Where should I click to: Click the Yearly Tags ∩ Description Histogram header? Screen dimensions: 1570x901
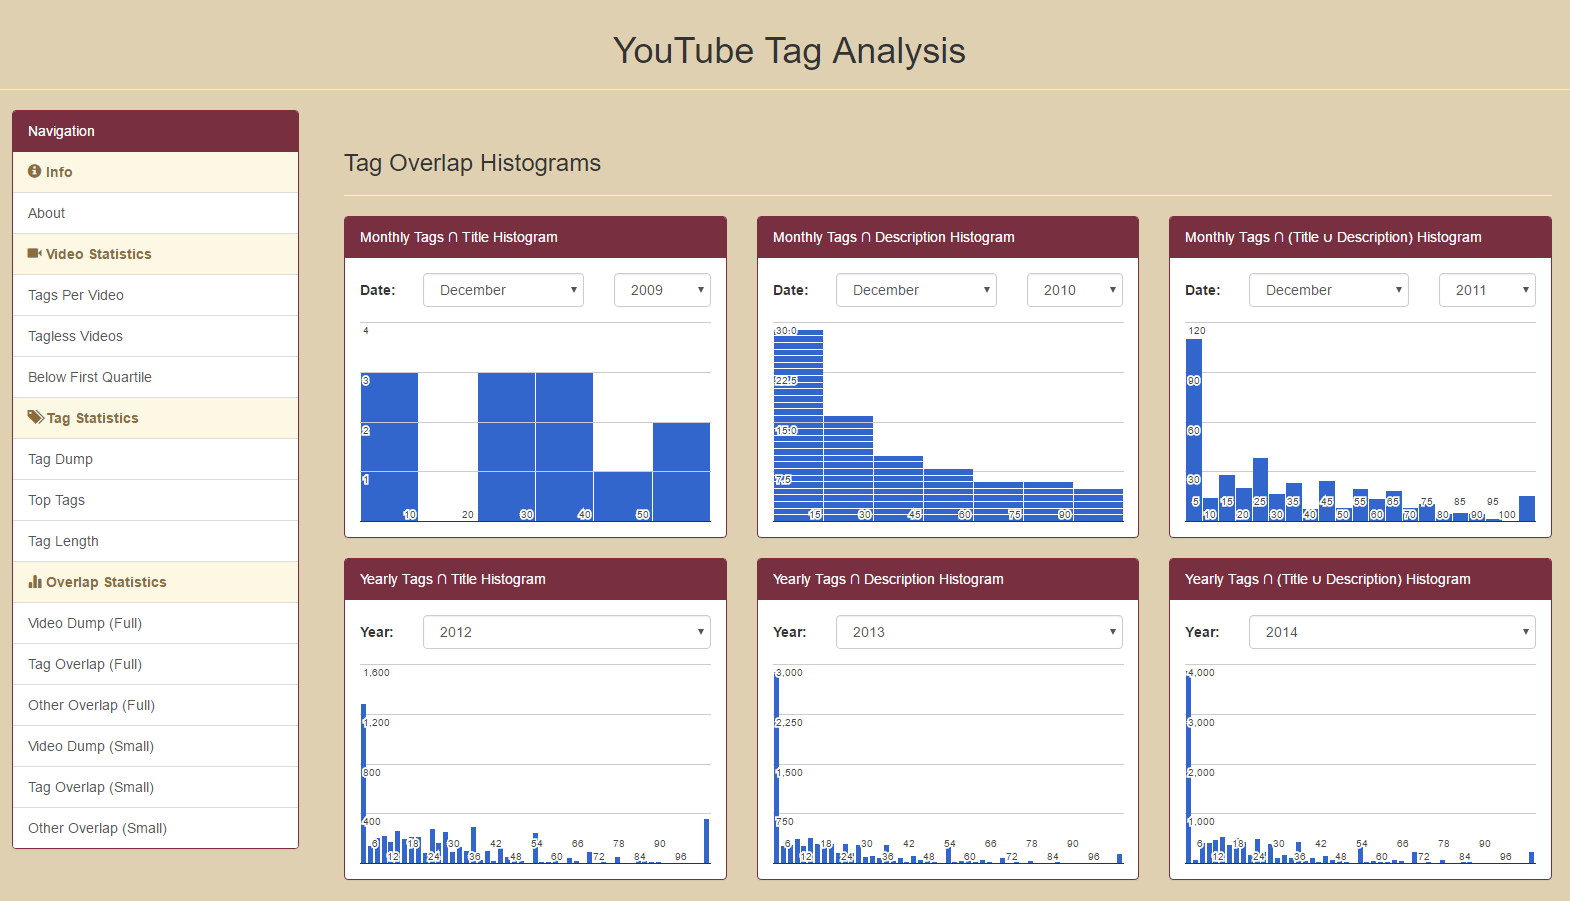(948, 579)
